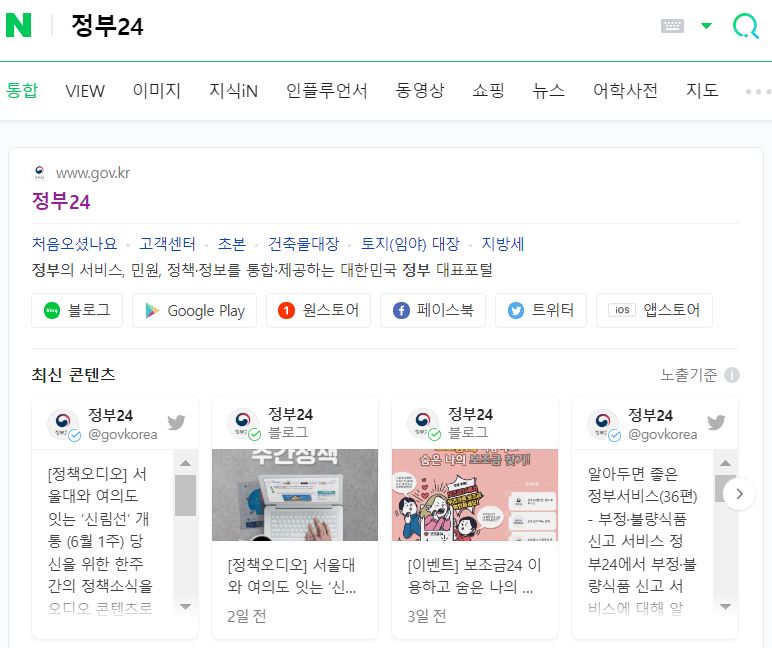
Task: Open the 지도 tab
Action: tap(702, 91)
